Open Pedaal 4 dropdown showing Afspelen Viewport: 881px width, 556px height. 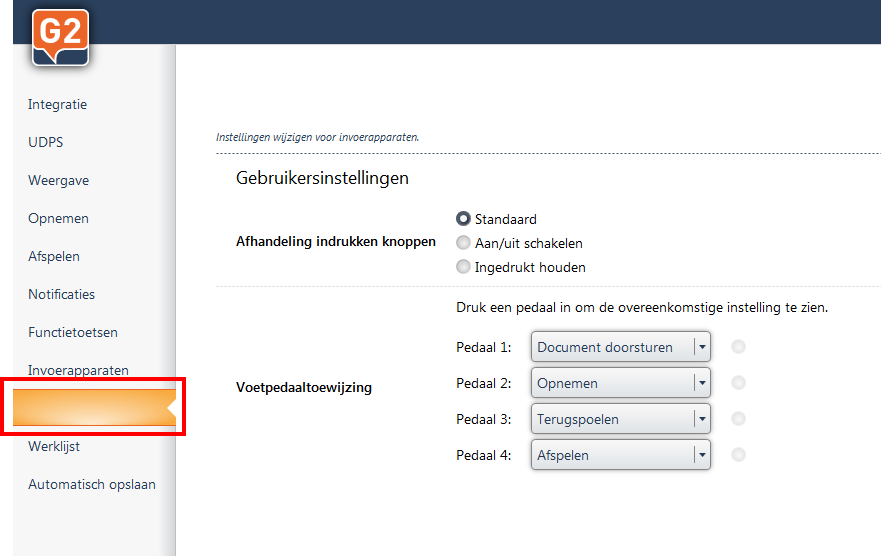(621, 455)
